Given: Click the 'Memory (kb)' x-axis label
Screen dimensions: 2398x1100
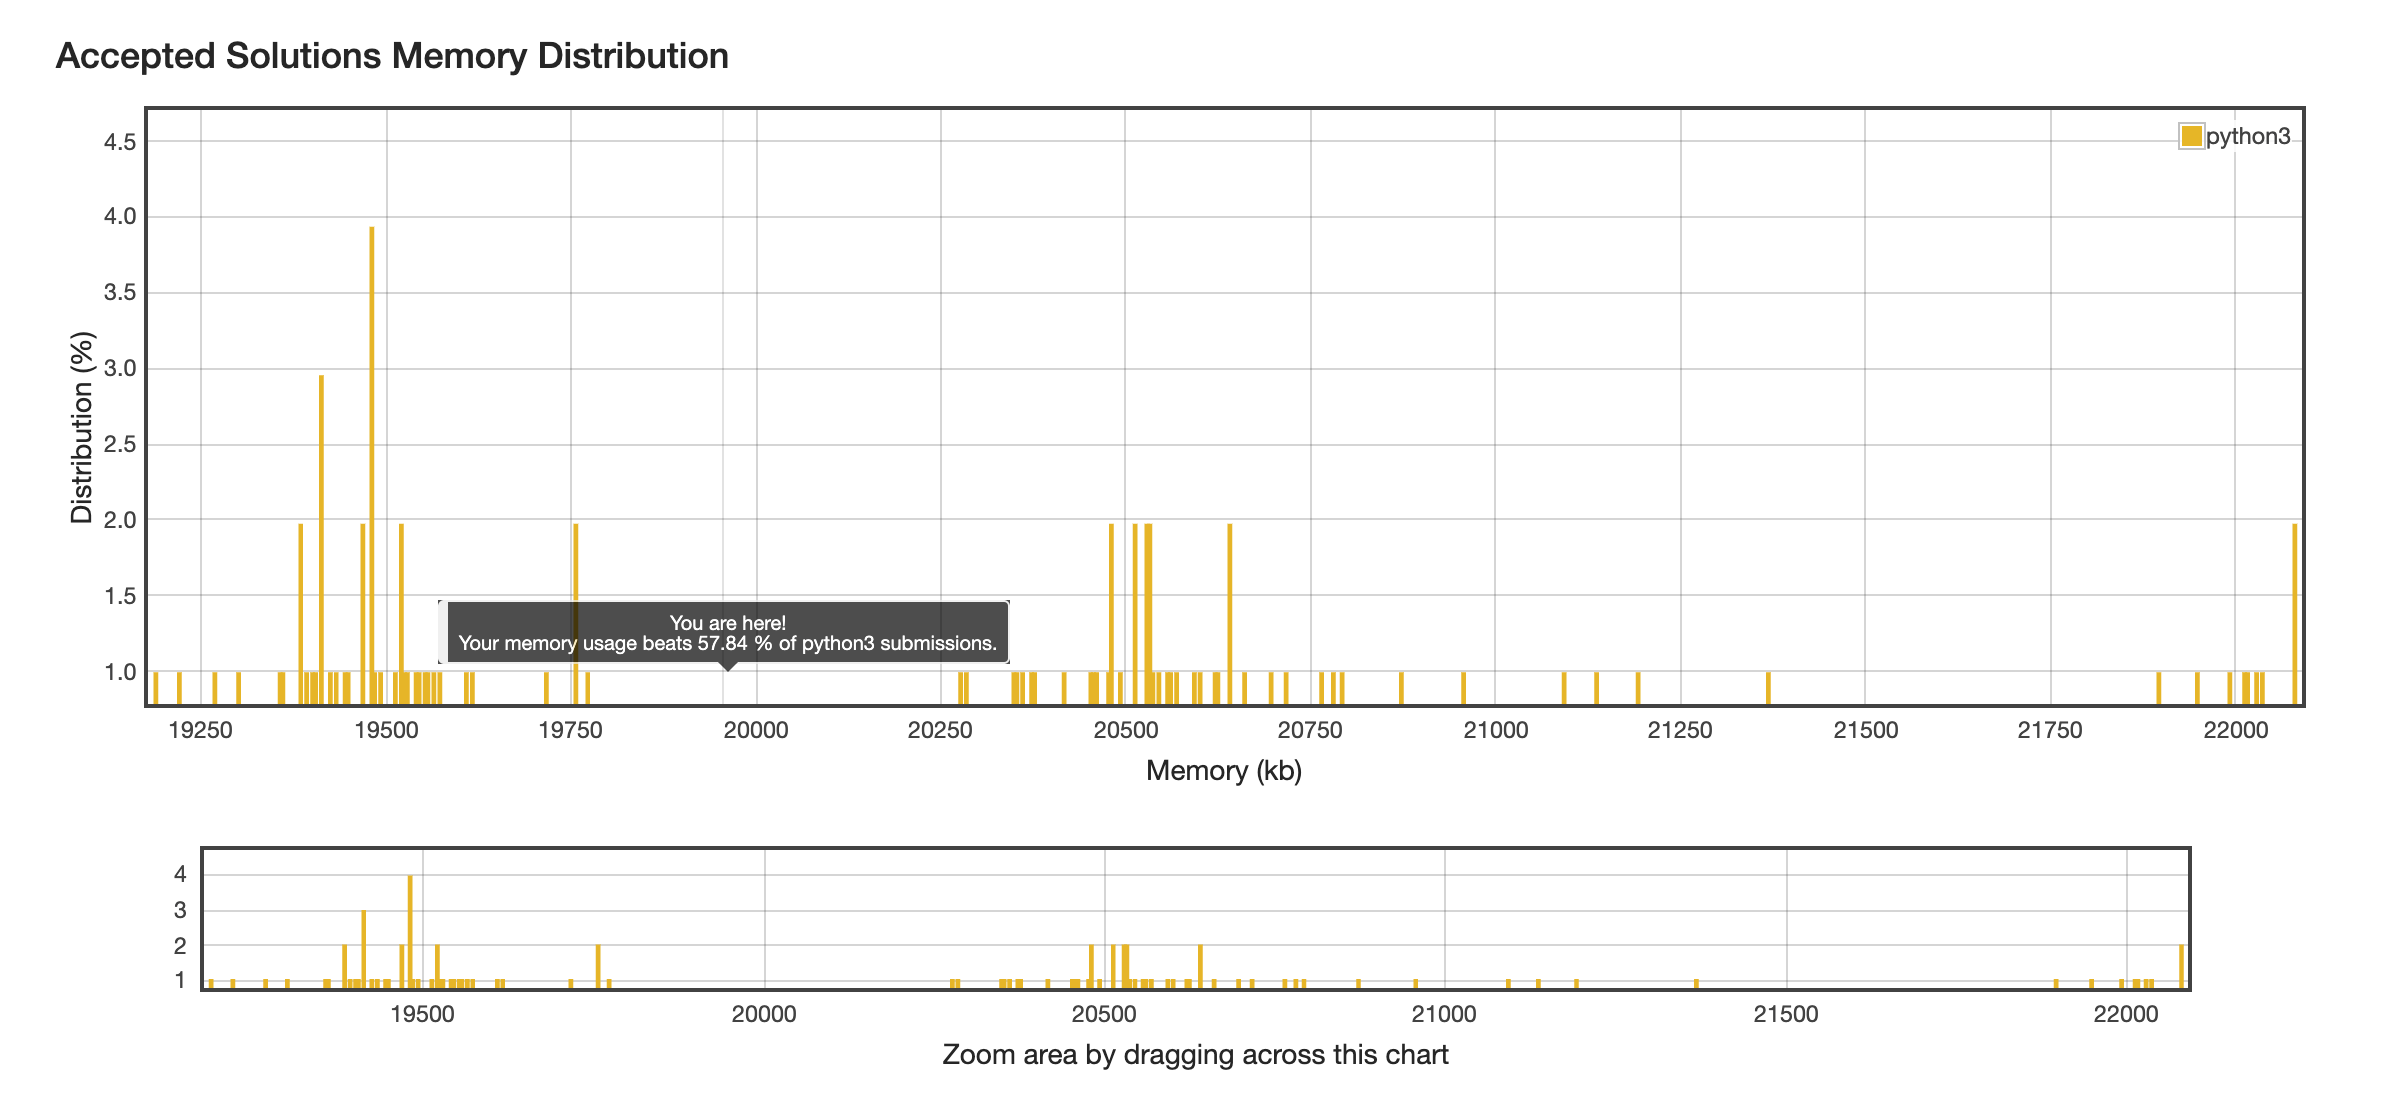Looking at the screenshot, I should (x=1223, y=771).
